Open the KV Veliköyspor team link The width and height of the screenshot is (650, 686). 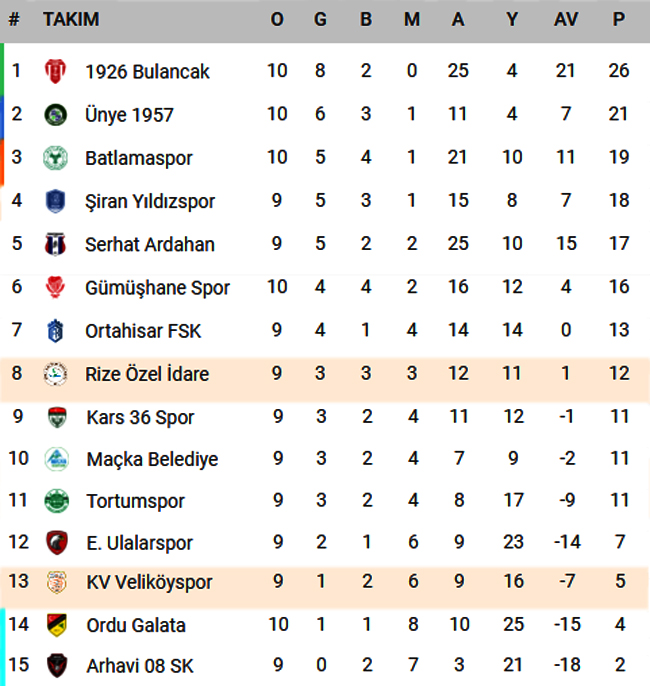point(150,582)
